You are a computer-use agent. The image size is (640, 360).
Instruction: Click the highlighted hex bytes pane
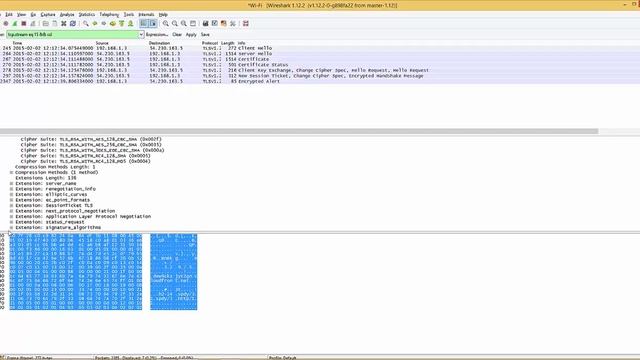pyautogui.click(x=76, y=272)
